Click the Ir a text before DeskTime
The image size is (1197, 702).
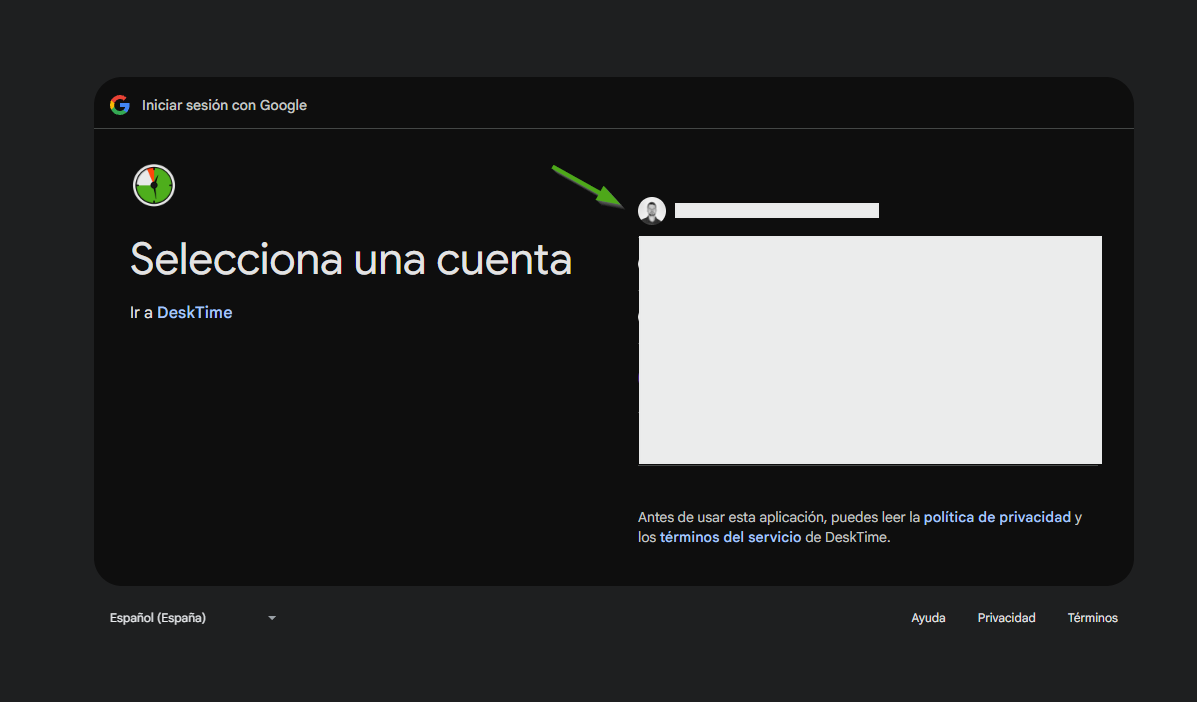tap(141, 312)
